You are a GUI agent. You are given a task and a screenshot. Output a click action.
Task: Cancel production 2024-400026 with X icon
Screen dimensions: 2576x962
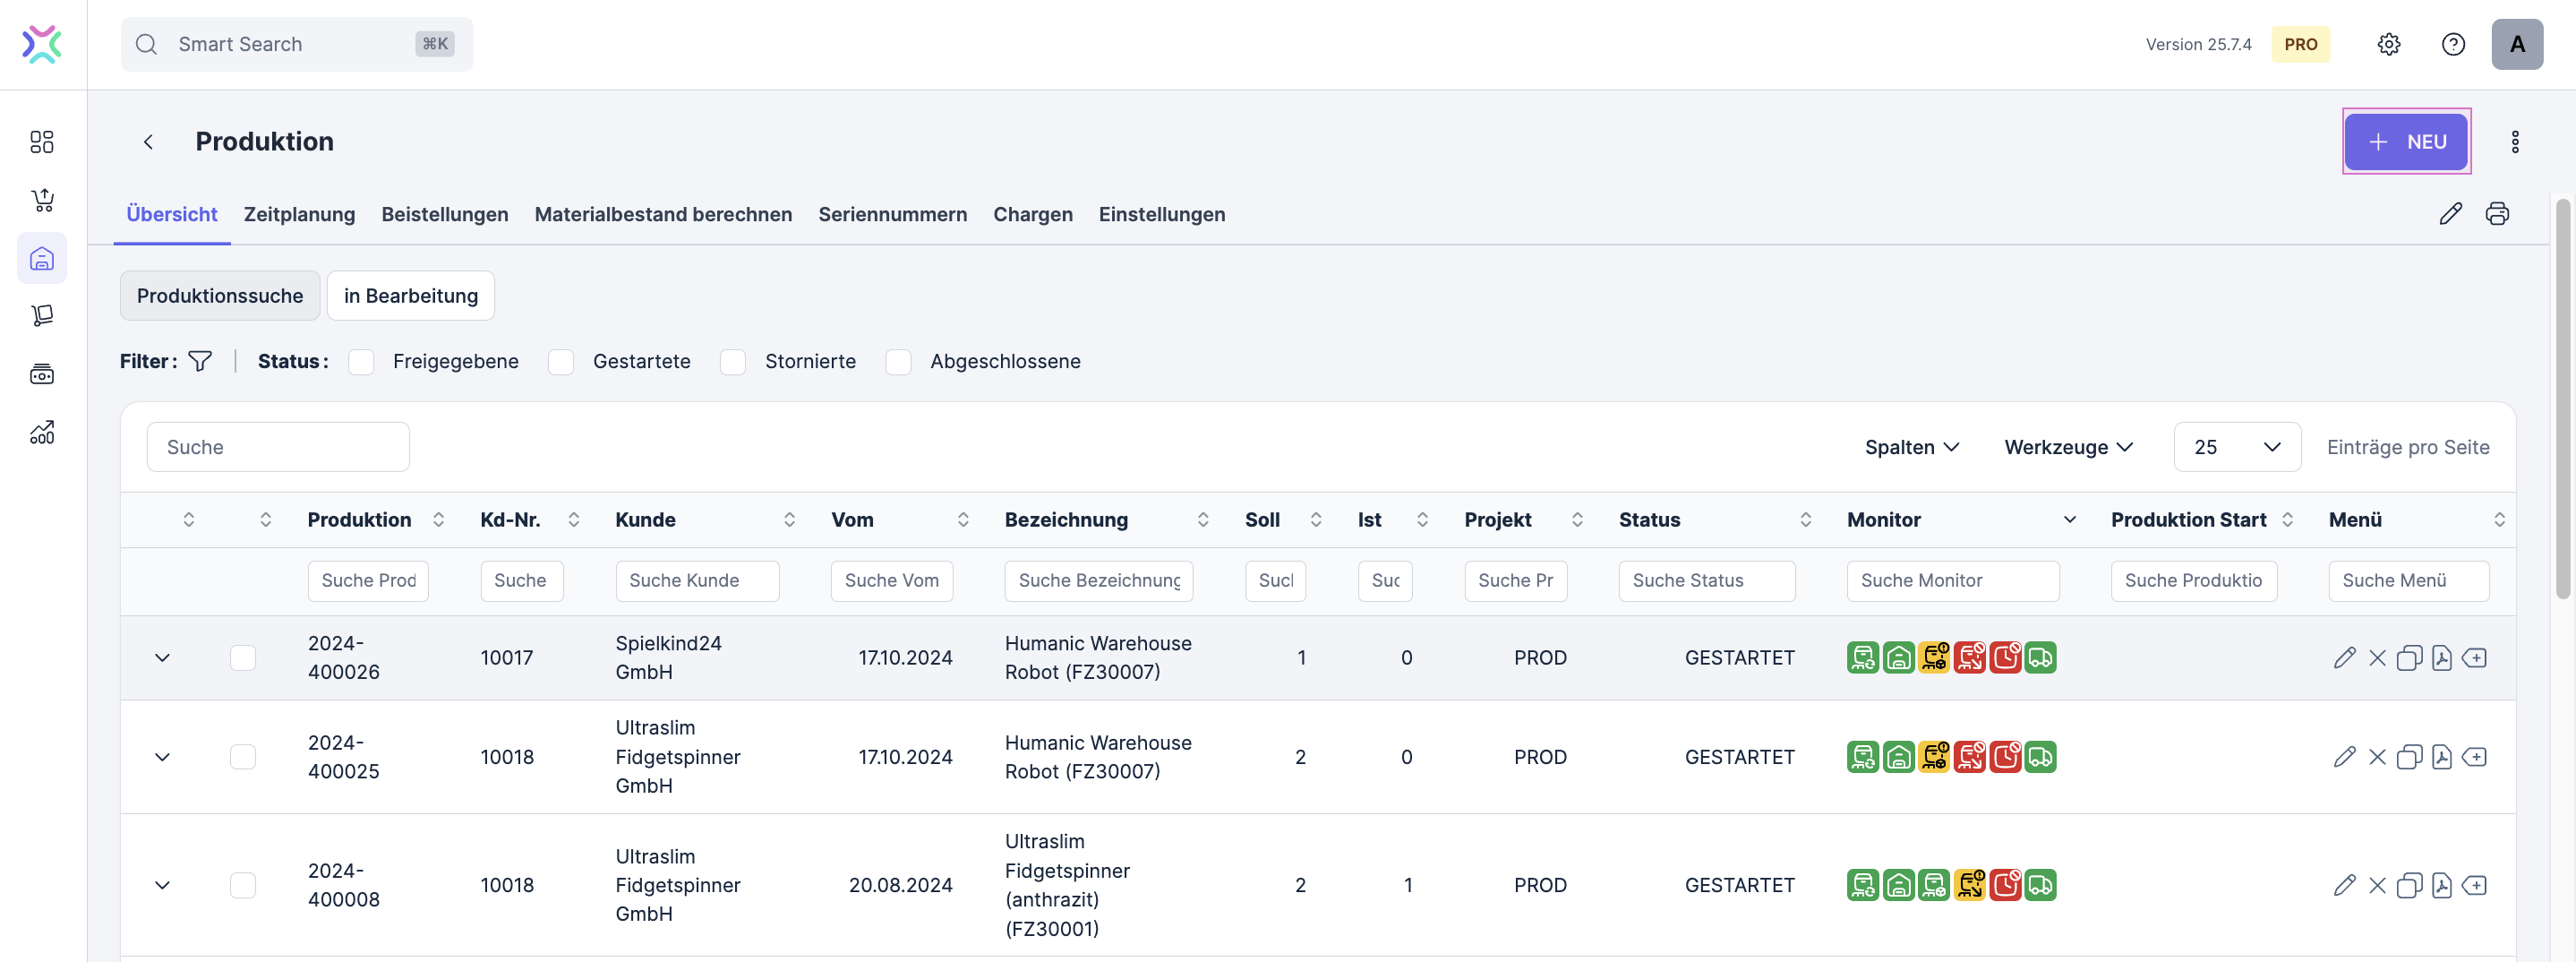[2377, 658]
